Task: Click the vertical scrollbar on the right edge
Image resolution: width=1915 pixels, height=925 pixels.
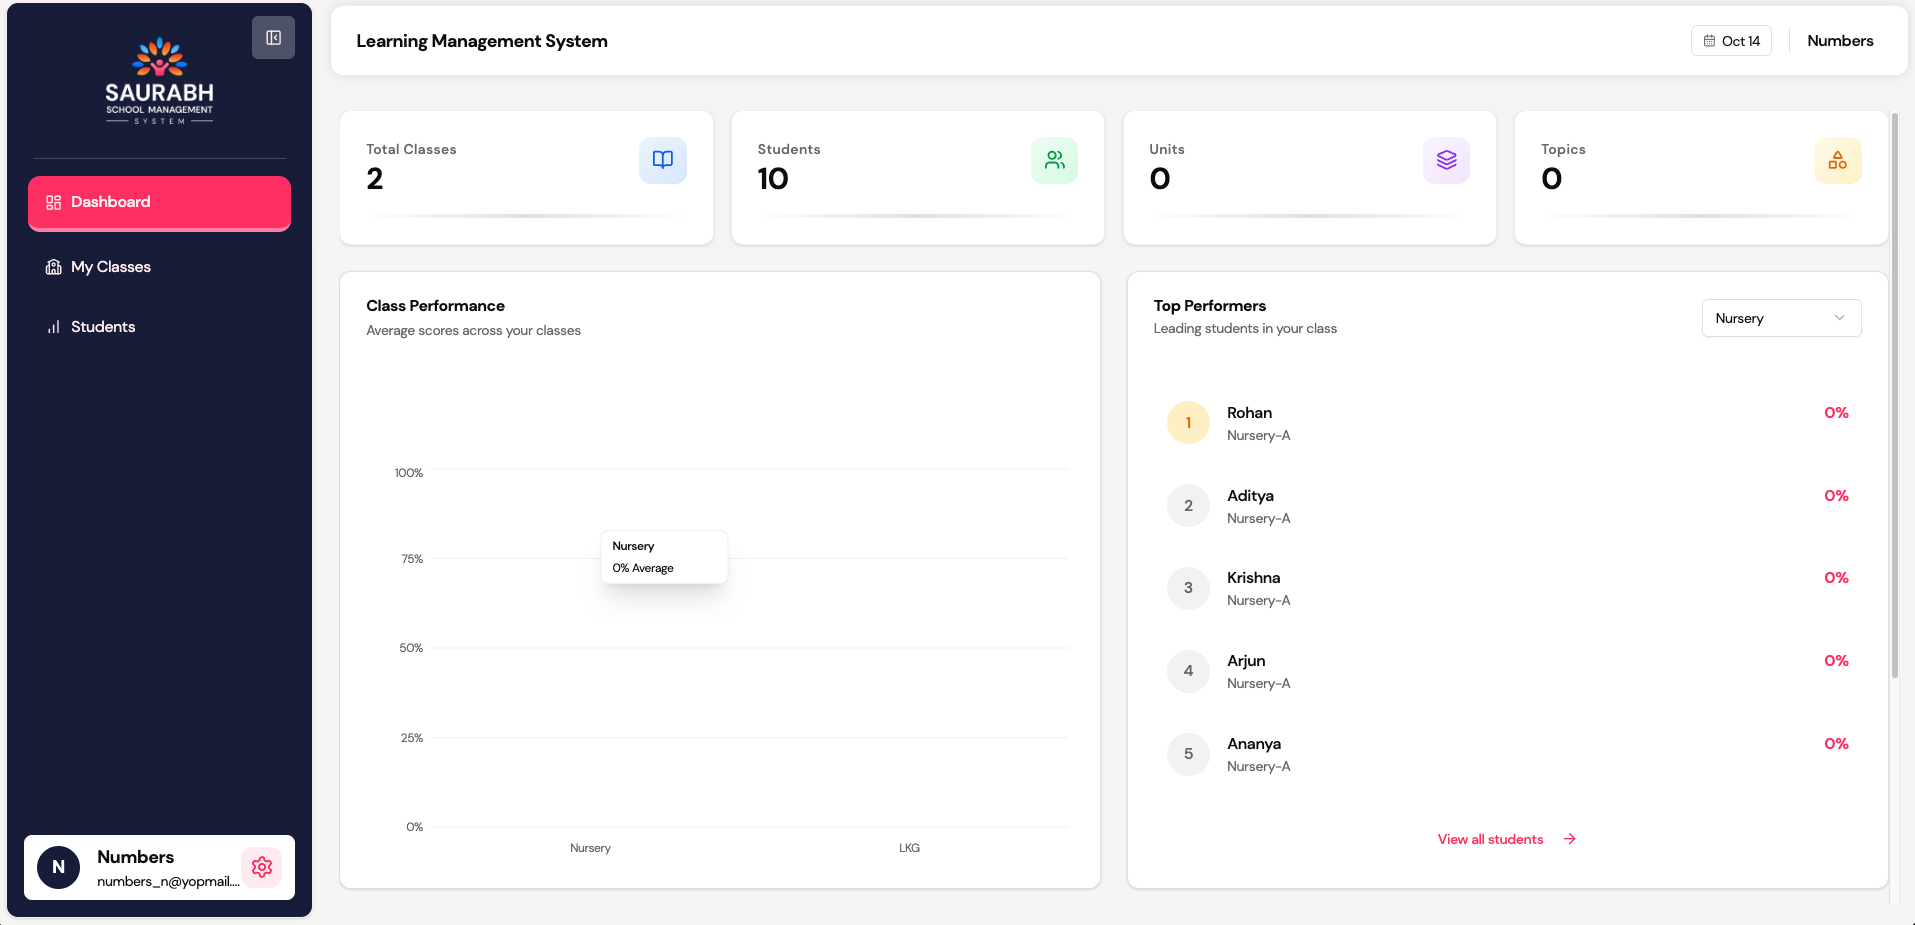Action: (x=1894, y=400)
